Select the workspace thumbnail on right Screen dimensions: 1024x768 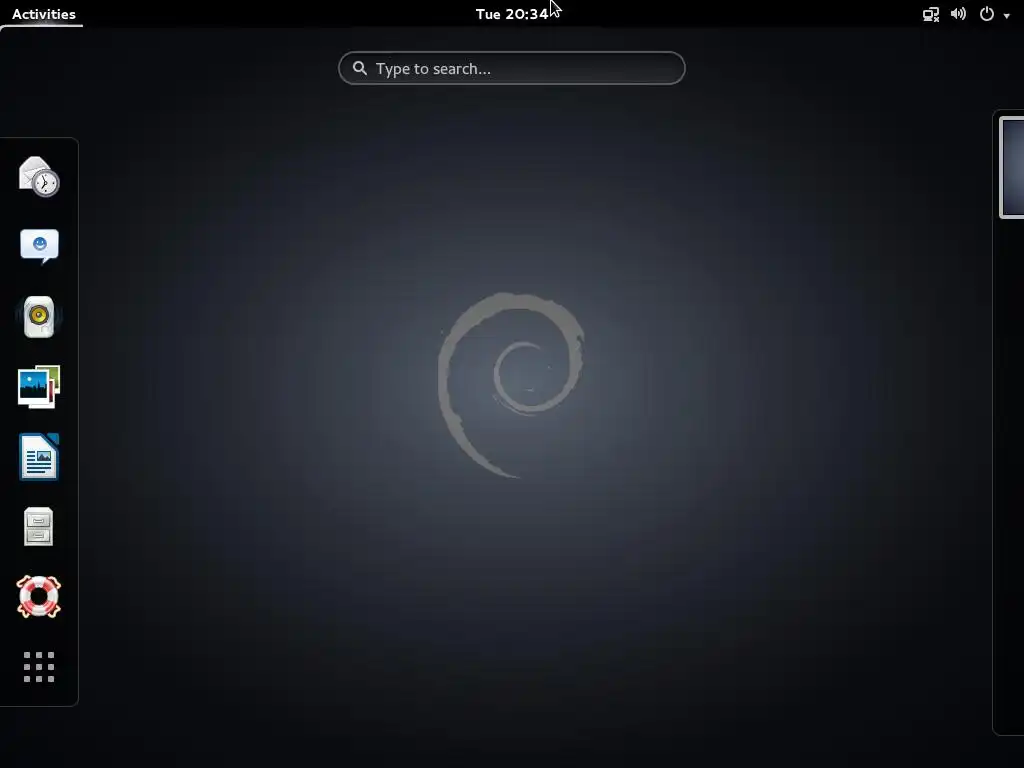click(1012, 167)
